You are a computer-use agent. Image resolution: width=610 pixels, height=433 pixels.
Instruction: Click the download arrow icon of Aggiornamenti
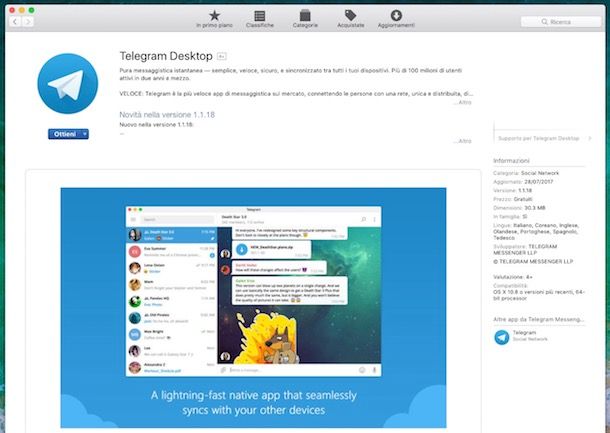point(396,15)
